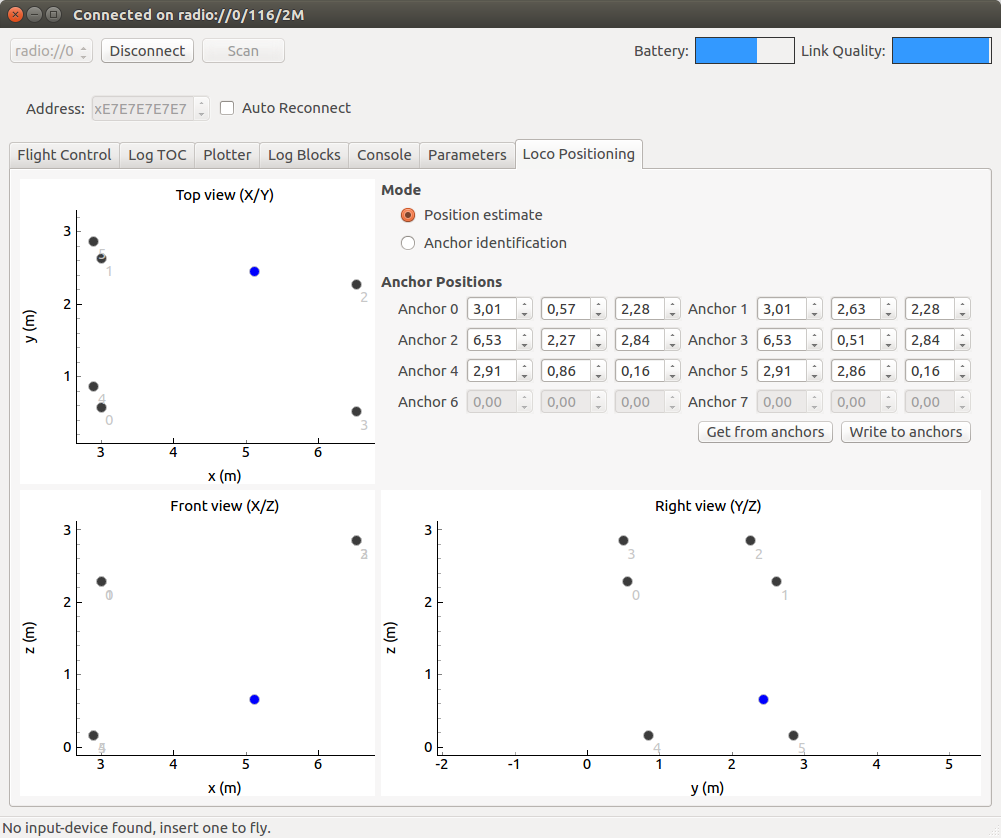Click the Battery level bar
The height and width of the screenshot is (838, 1001).
point(744,51)
